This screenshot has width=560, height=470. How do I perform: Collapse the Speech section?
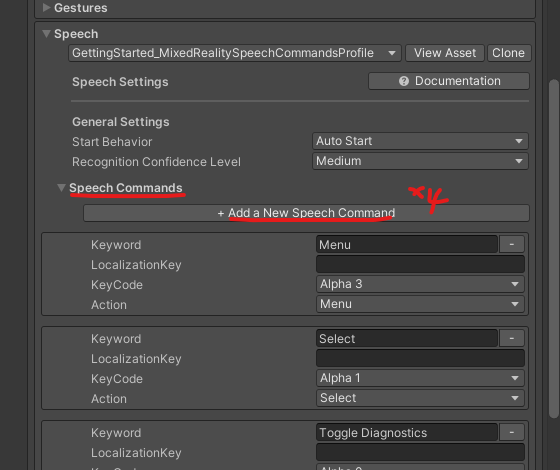point(46,34)
